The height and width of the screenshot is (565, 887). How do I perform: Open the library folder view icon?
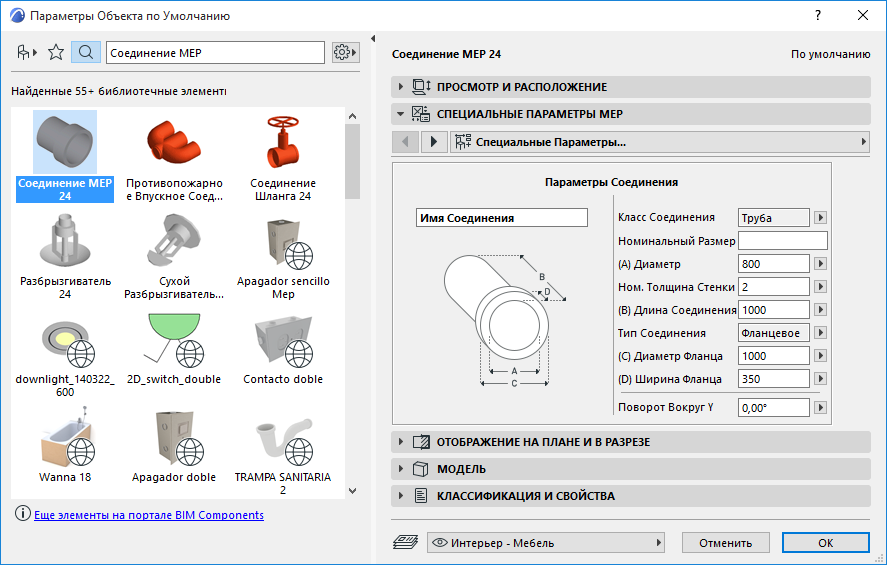tap(26, 53)
